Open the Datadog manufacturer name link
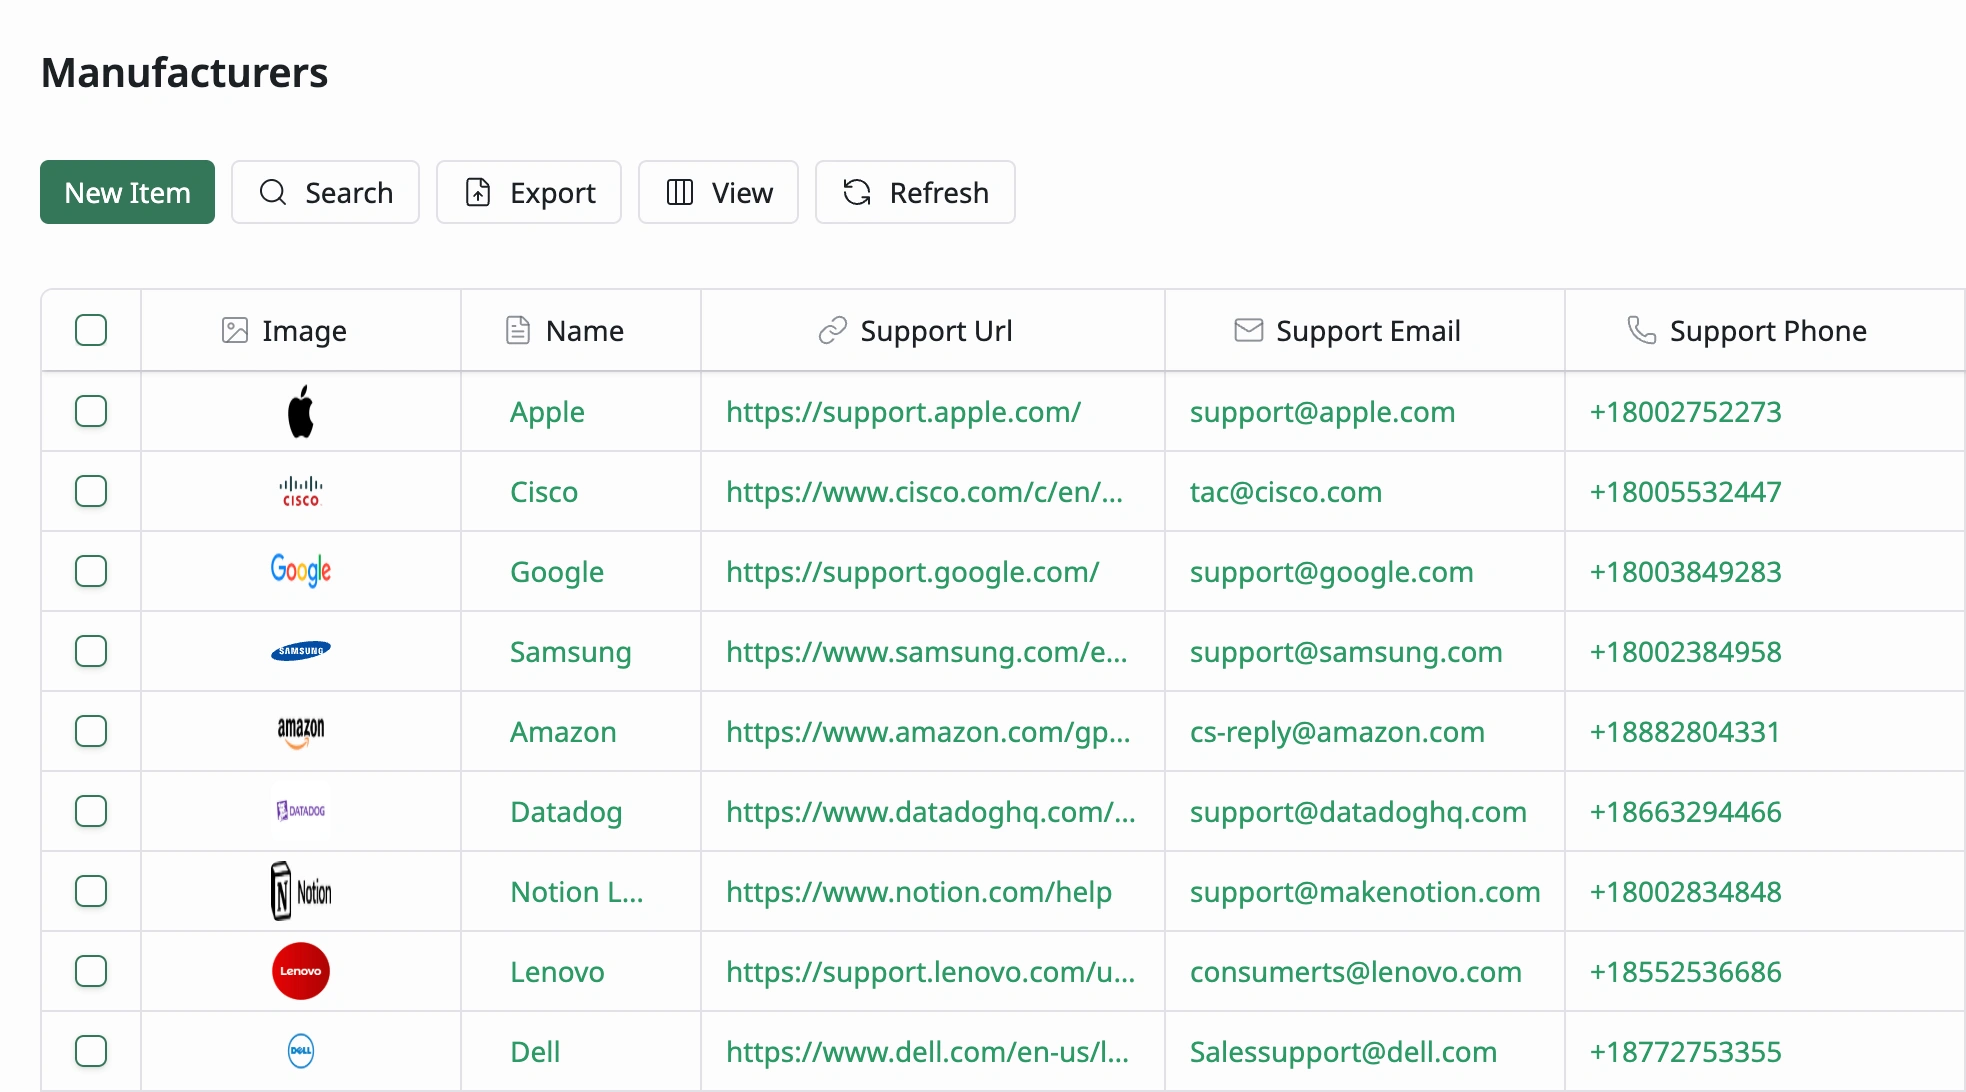Image resolution: width=1966 pixels, height=1092 pixels. click(566, 812)
